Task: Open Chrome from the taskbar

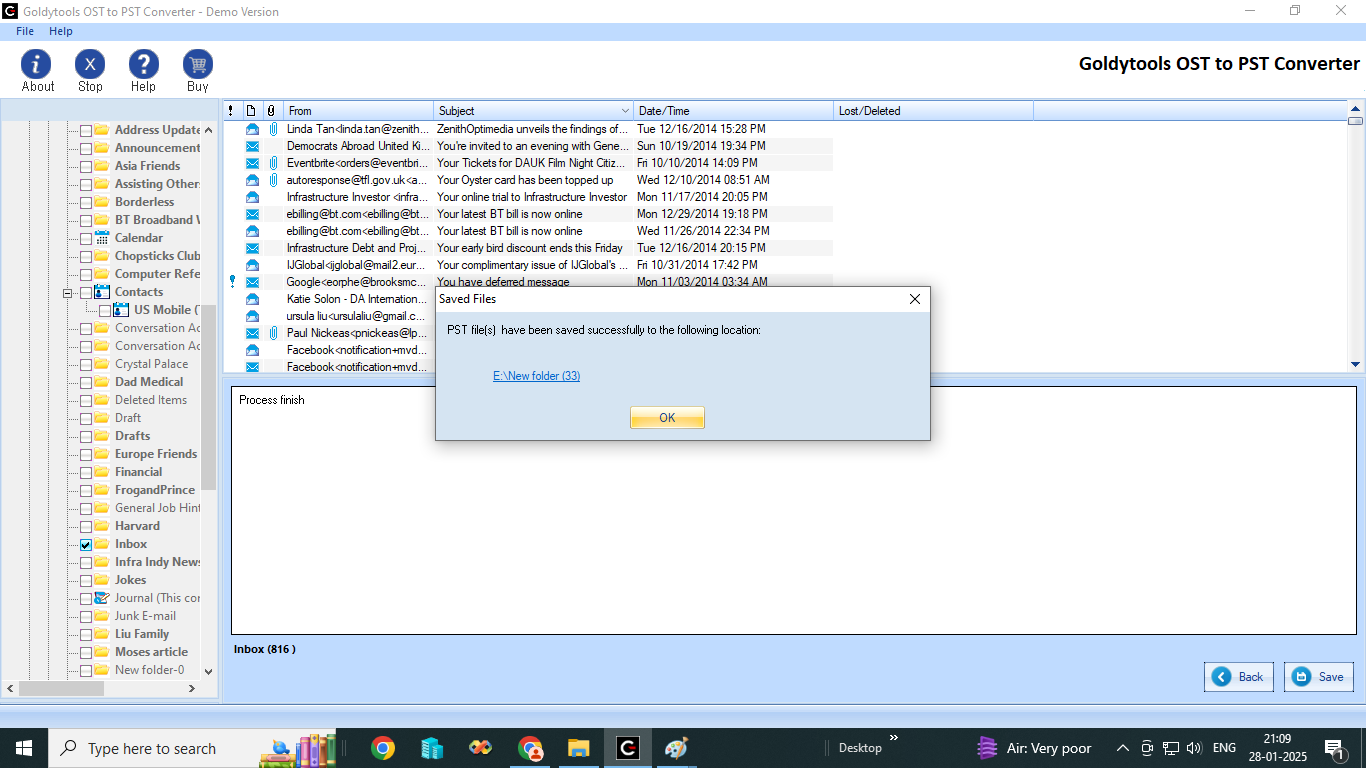Action: coord(382,748)
